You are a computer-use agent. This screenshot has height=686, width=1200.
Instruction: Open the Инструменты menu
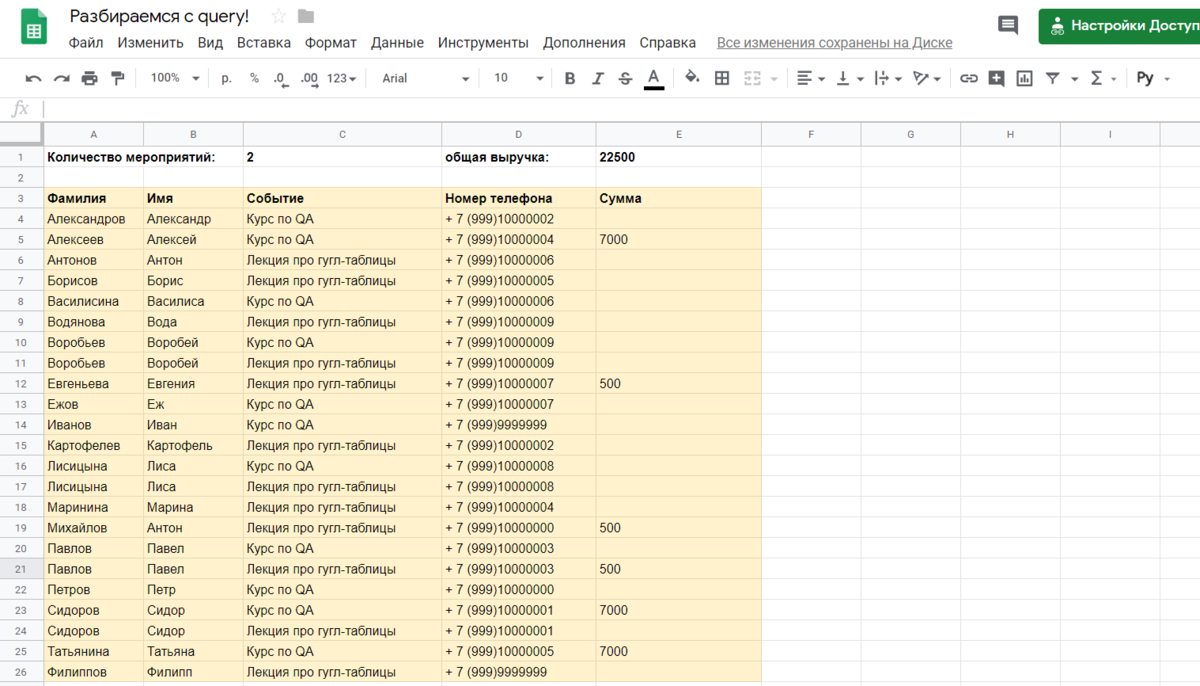pyautogui.click(x=483, y=43)
